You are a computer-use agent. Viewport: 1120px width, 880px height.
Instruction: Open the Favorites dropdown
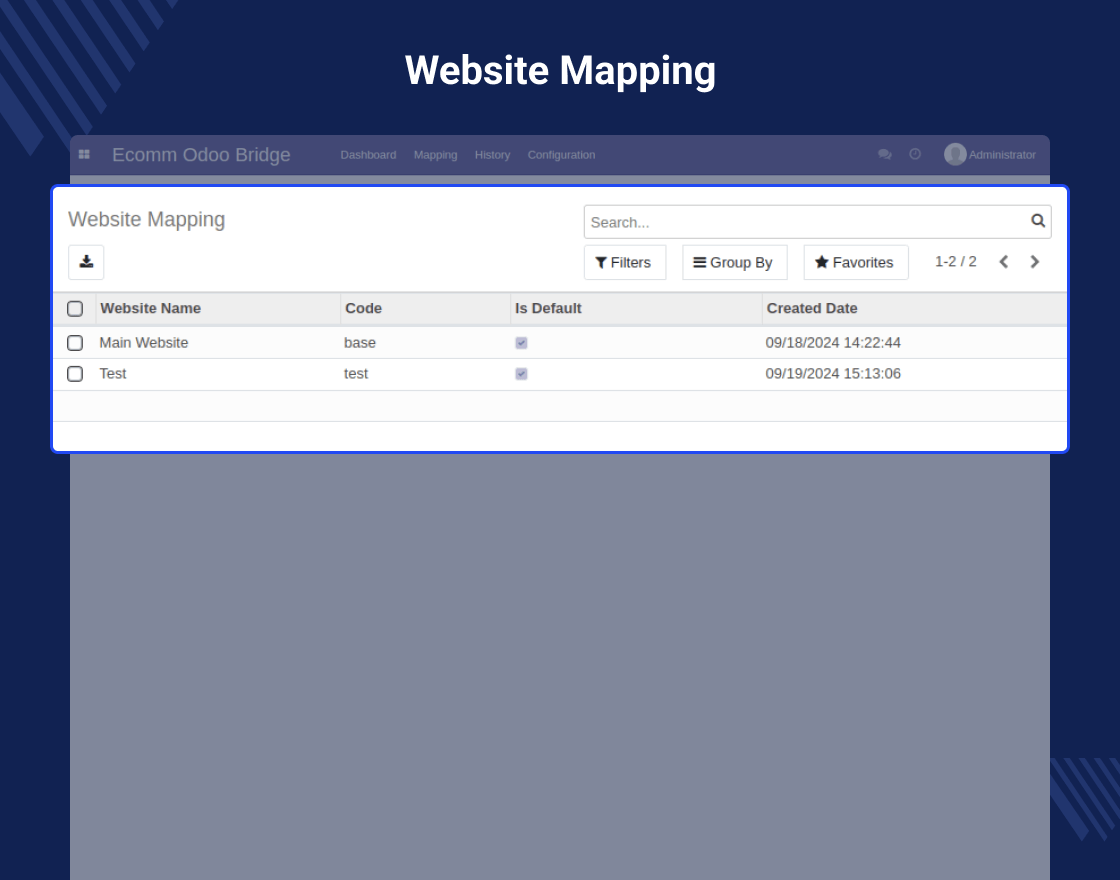[856, 262]
